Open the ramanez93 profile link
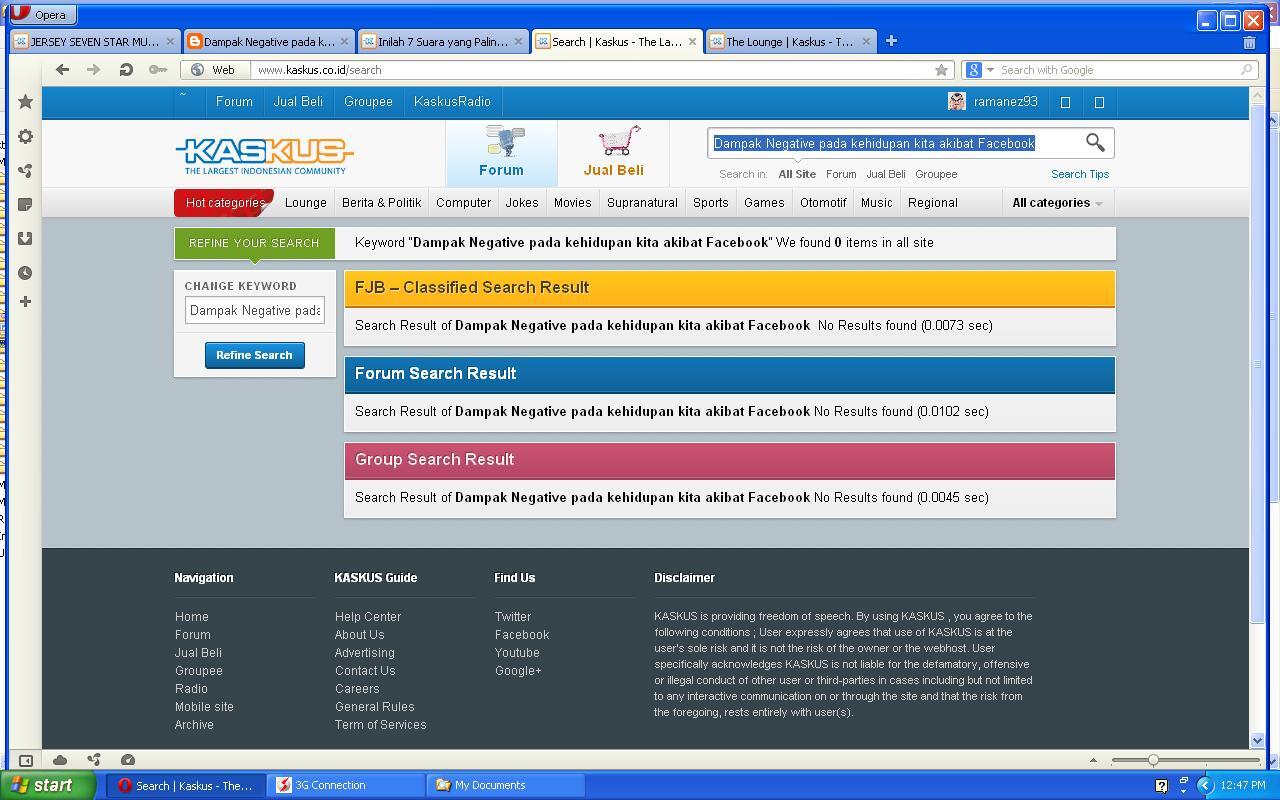Image resolution: width=1280 pixels, height=800 pixels. click(1005, 102)
